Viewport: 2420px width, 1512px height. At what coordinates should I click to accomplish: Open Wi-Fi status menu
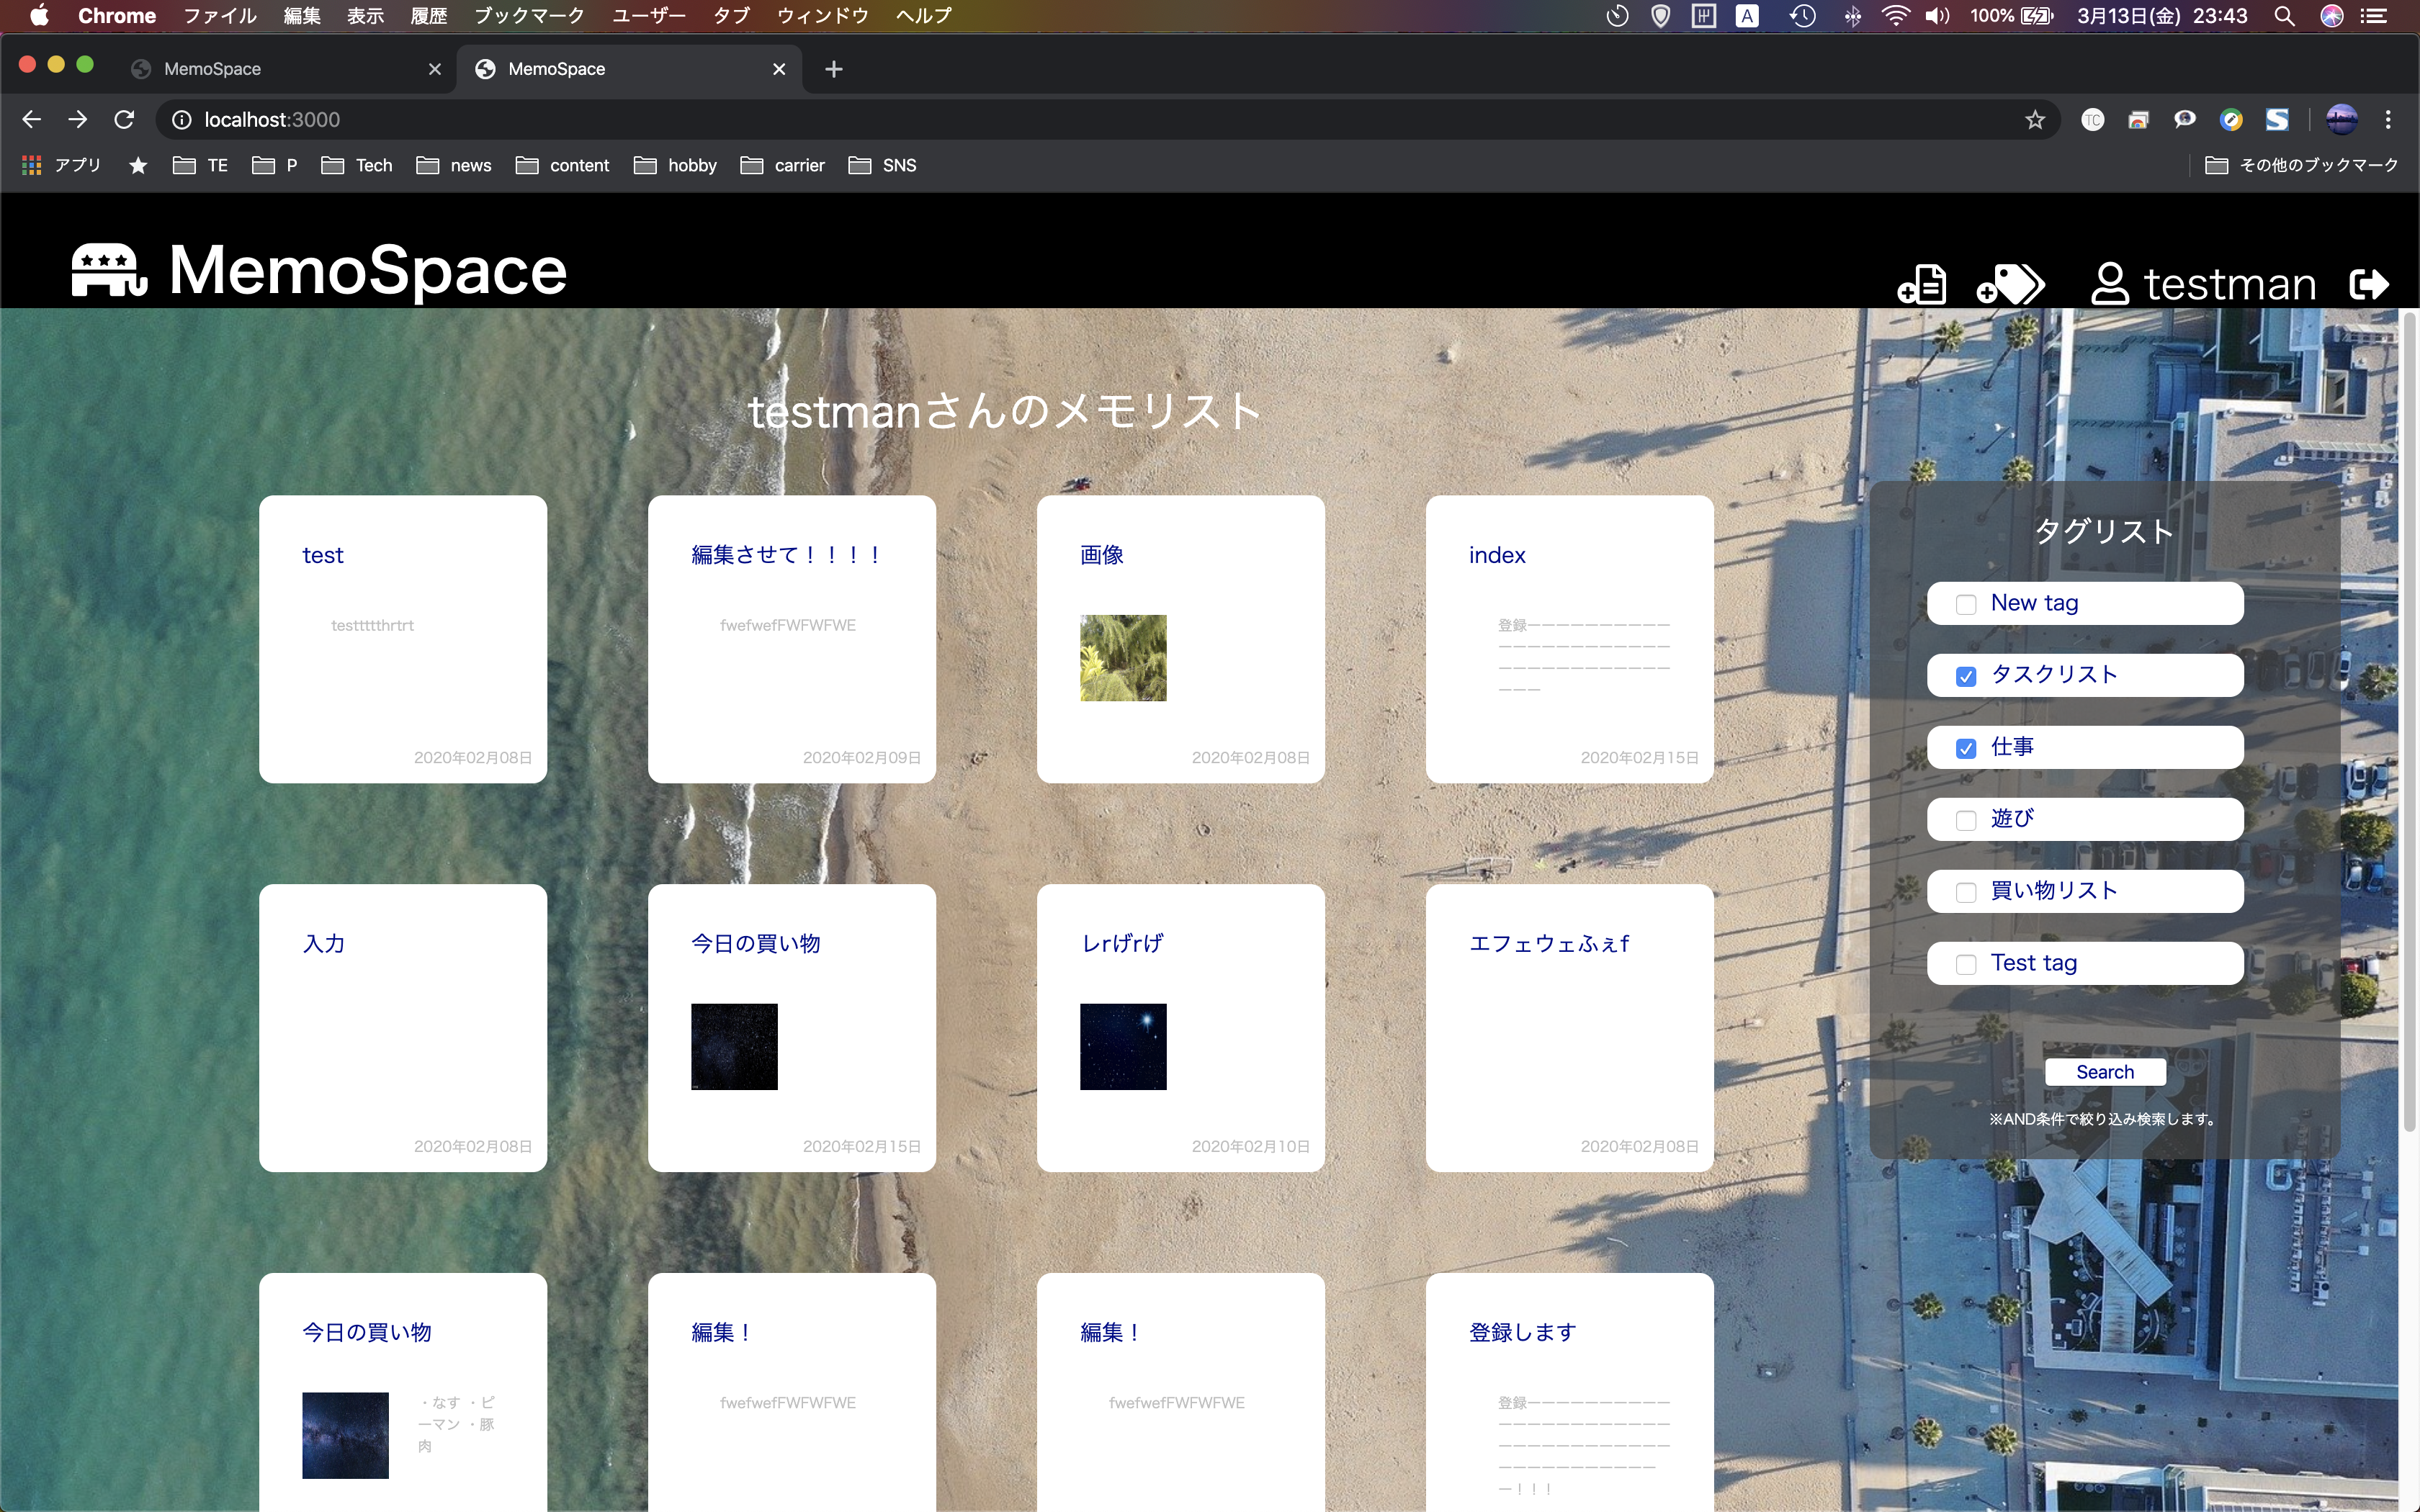pos(1895,16)
